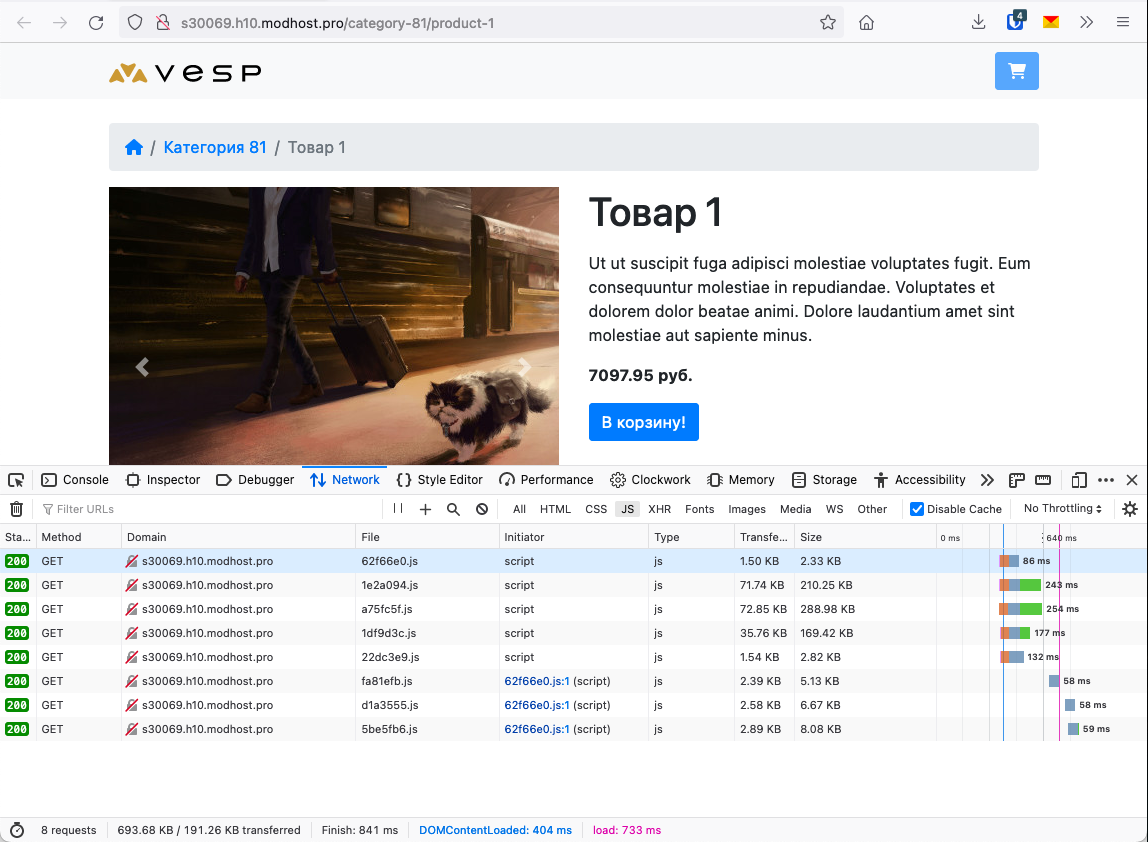This screenshot has width=1148, height=842.
Task: Toggle the measure portion ruler icon
Action: [x=1043, y=480]
